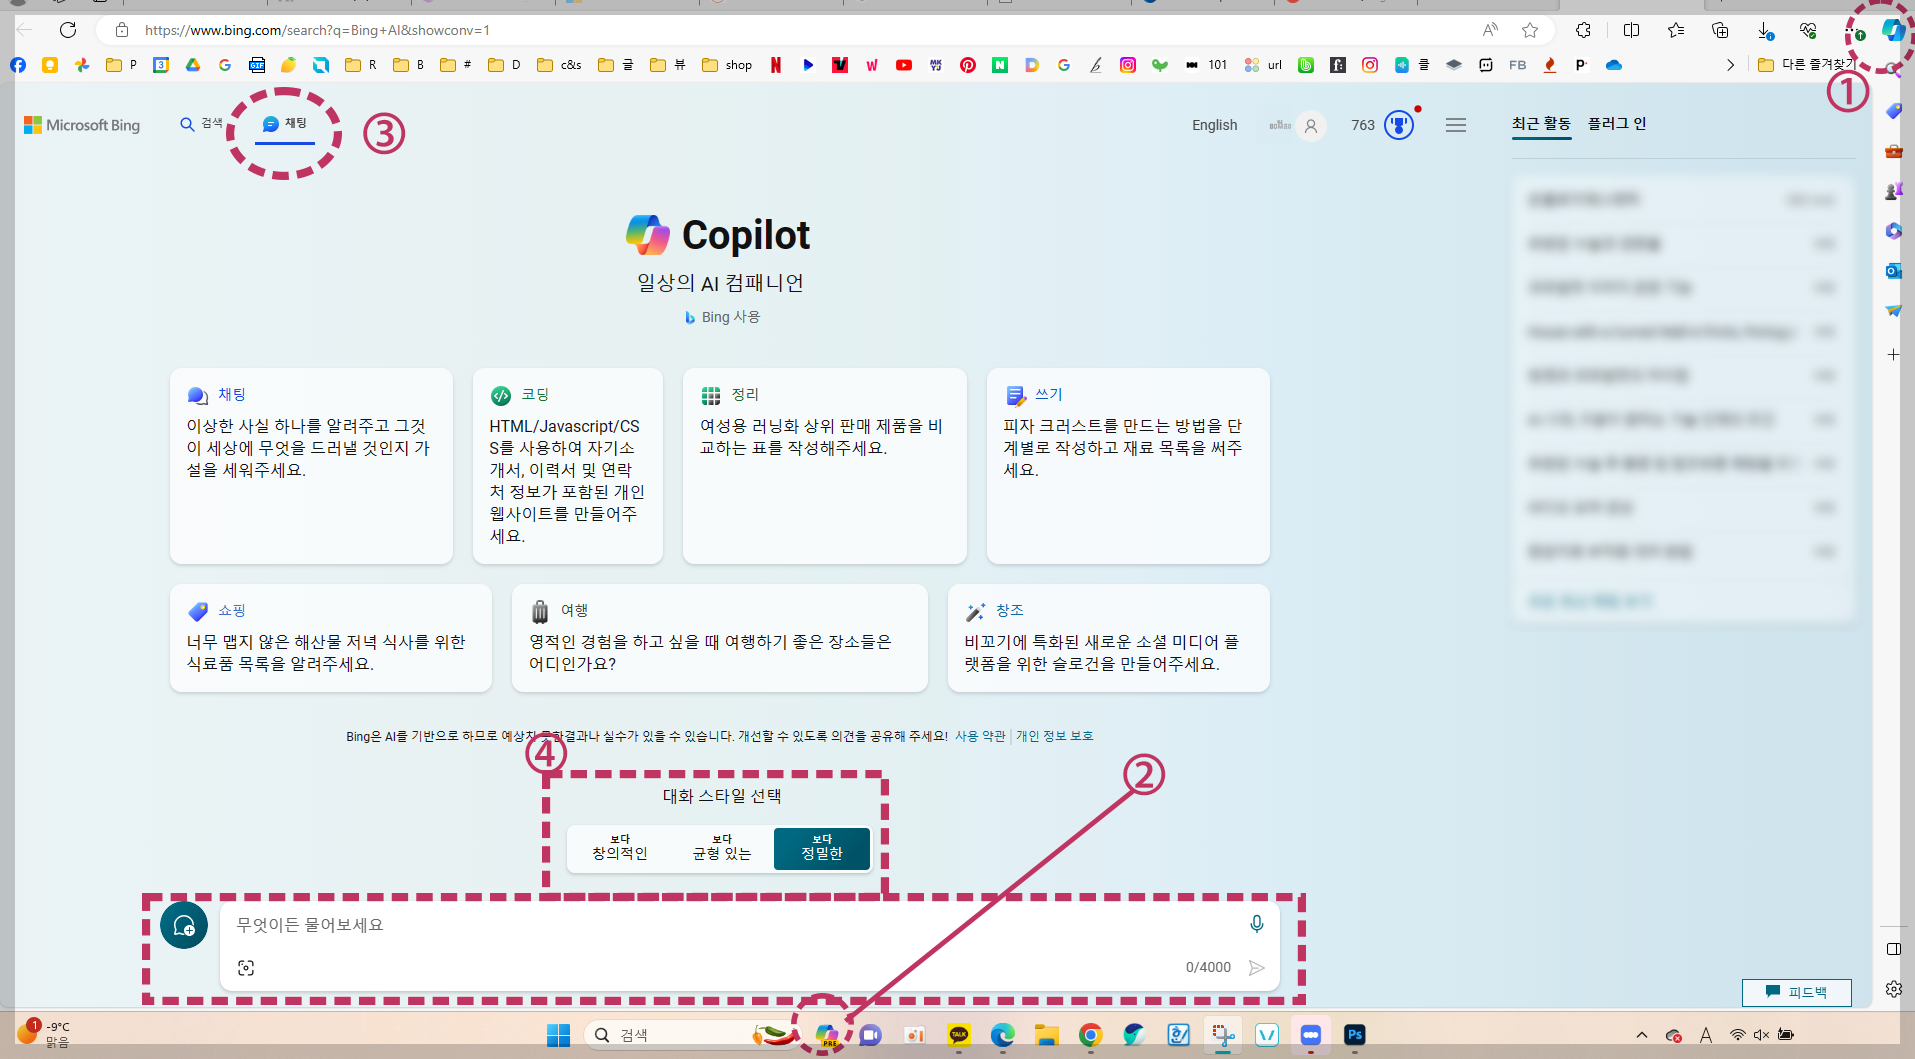Viewport: 1915px width, 1059px height.
Task: Open the Extensions puzzle icon
Action: click(x=1583, y=30)
